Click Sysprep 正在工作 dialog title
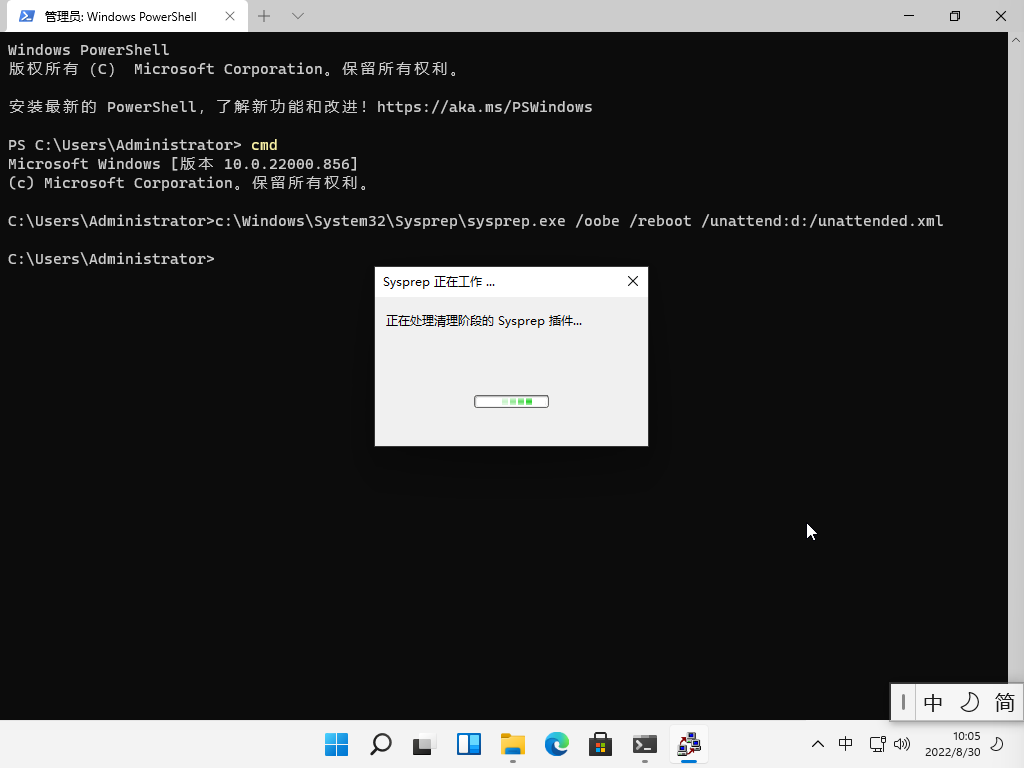The height and width of the screenshot is (768, 1024). 439,282
